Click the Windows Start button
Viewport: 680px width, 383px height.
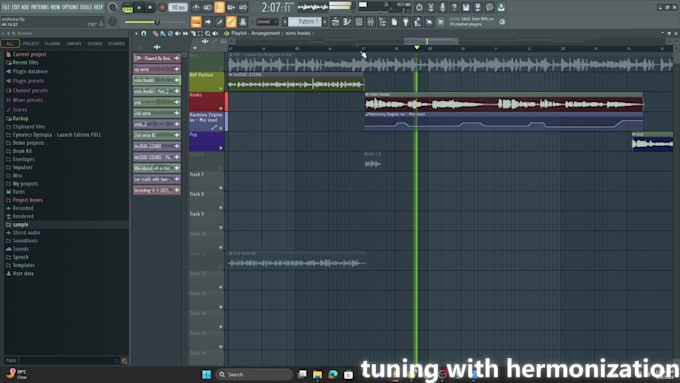coord(206,374)
